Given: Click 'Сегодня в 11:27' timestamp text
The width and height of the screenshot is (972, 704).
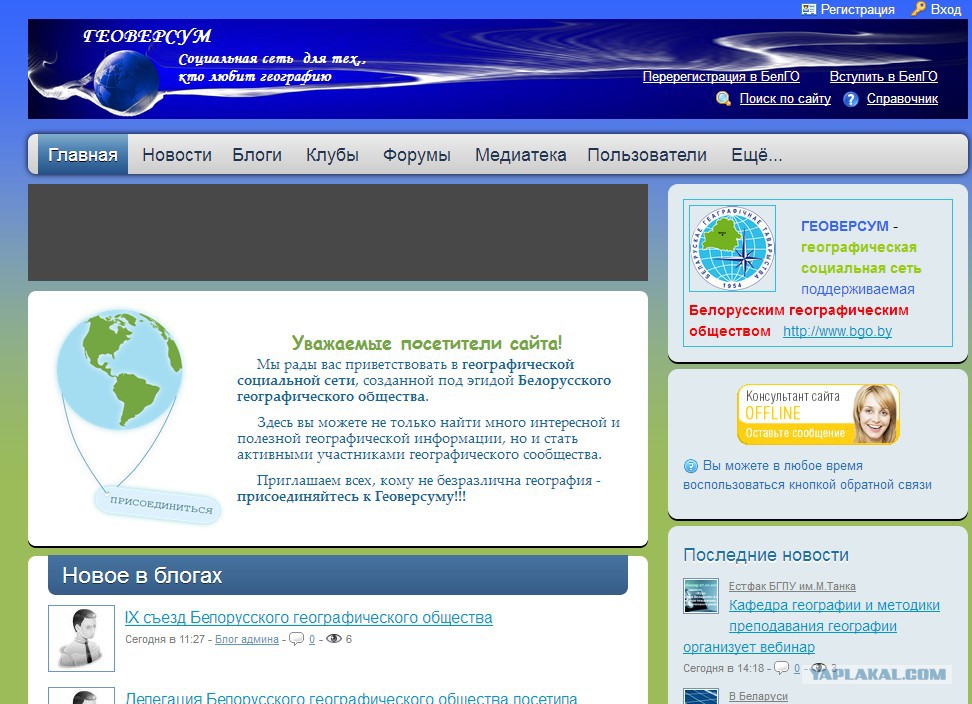Looking at the screenshot, I should tap(165, 639).
